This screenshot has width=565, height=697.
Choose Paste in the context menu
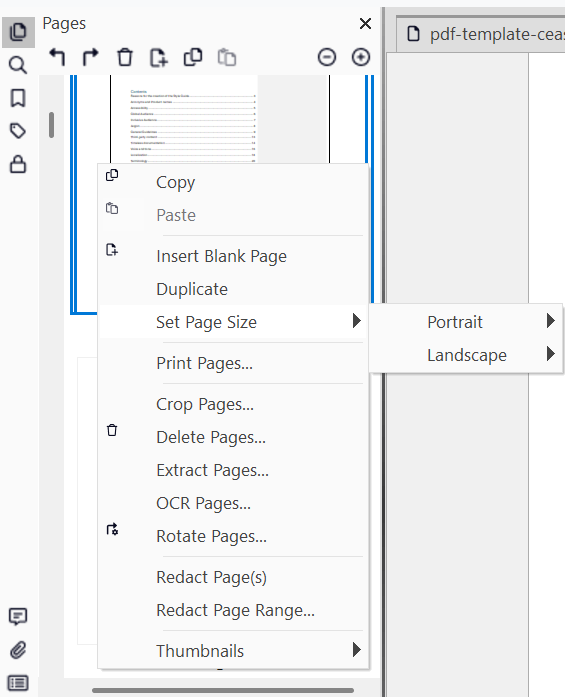point(233,215)
